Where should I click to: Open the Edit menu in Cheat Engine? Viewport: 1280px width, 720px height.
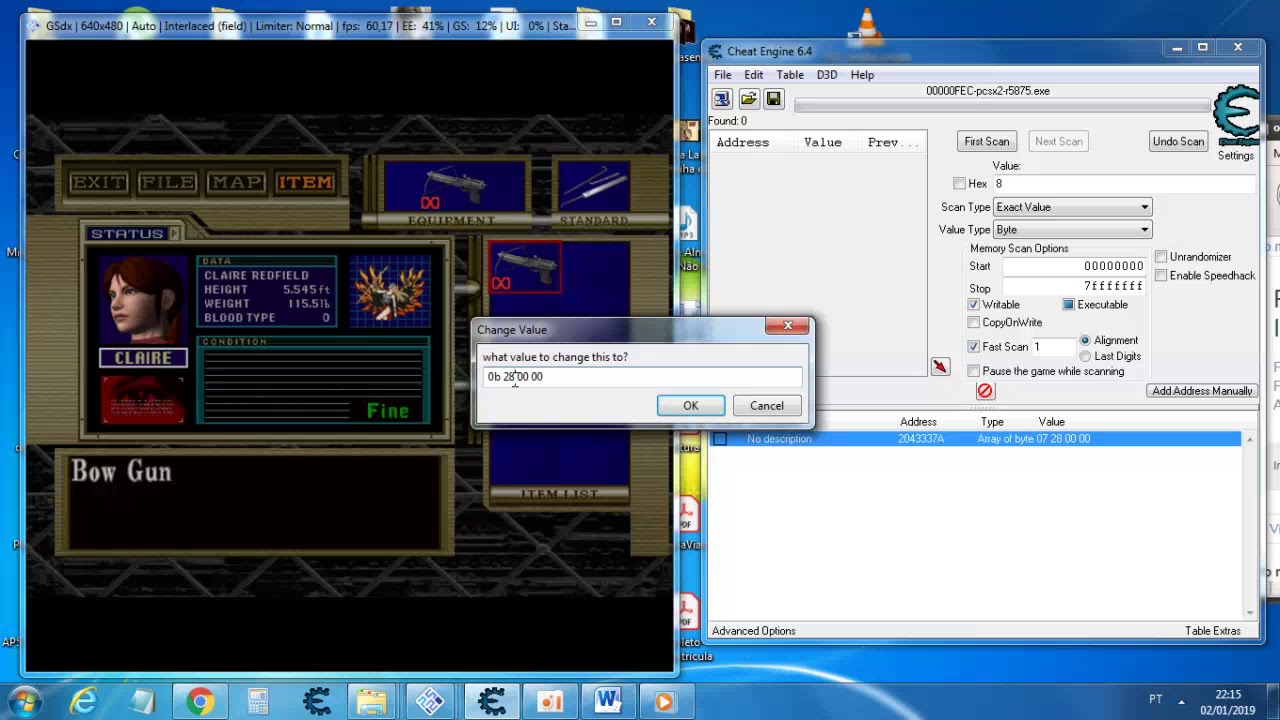753,75
